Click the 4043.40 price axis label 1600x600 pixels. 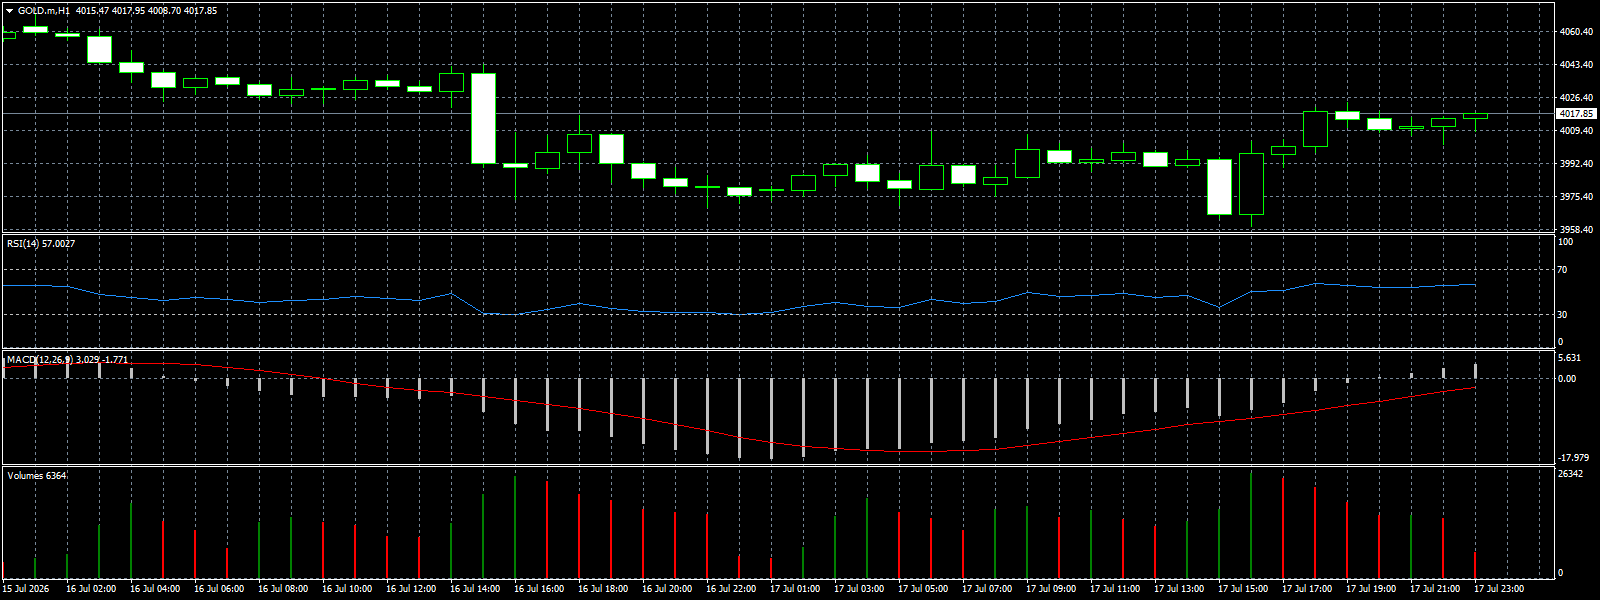click(1576, 65)
